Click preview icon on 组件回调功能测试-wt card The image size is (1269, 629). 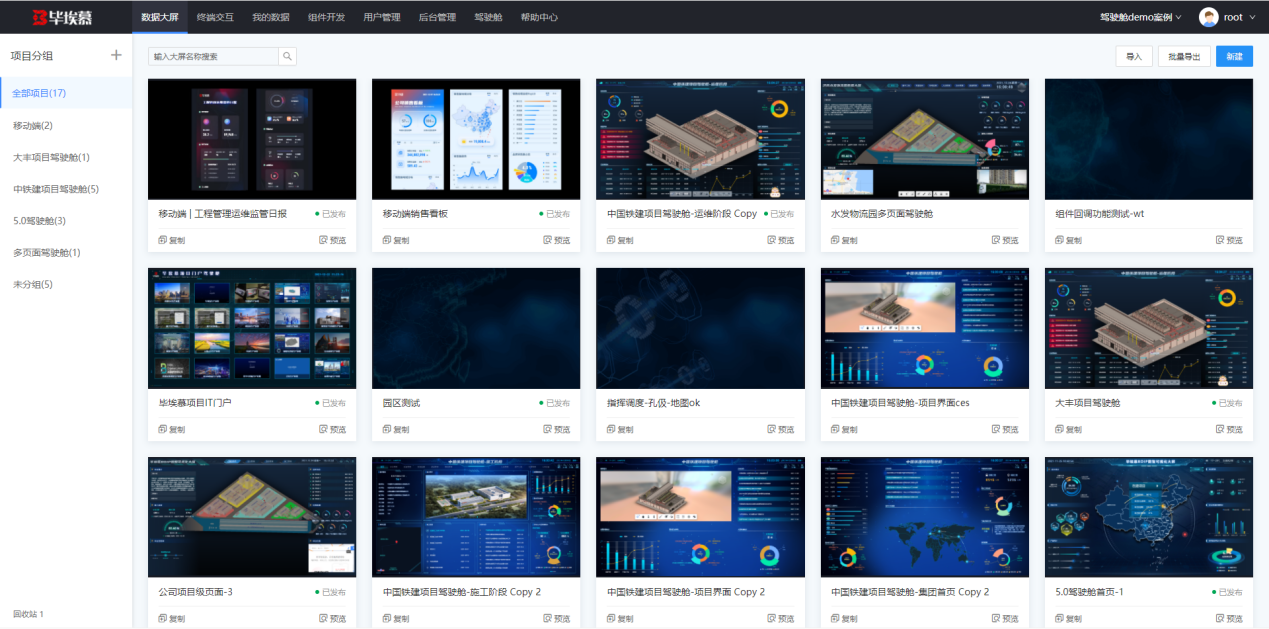(1220, 240)
